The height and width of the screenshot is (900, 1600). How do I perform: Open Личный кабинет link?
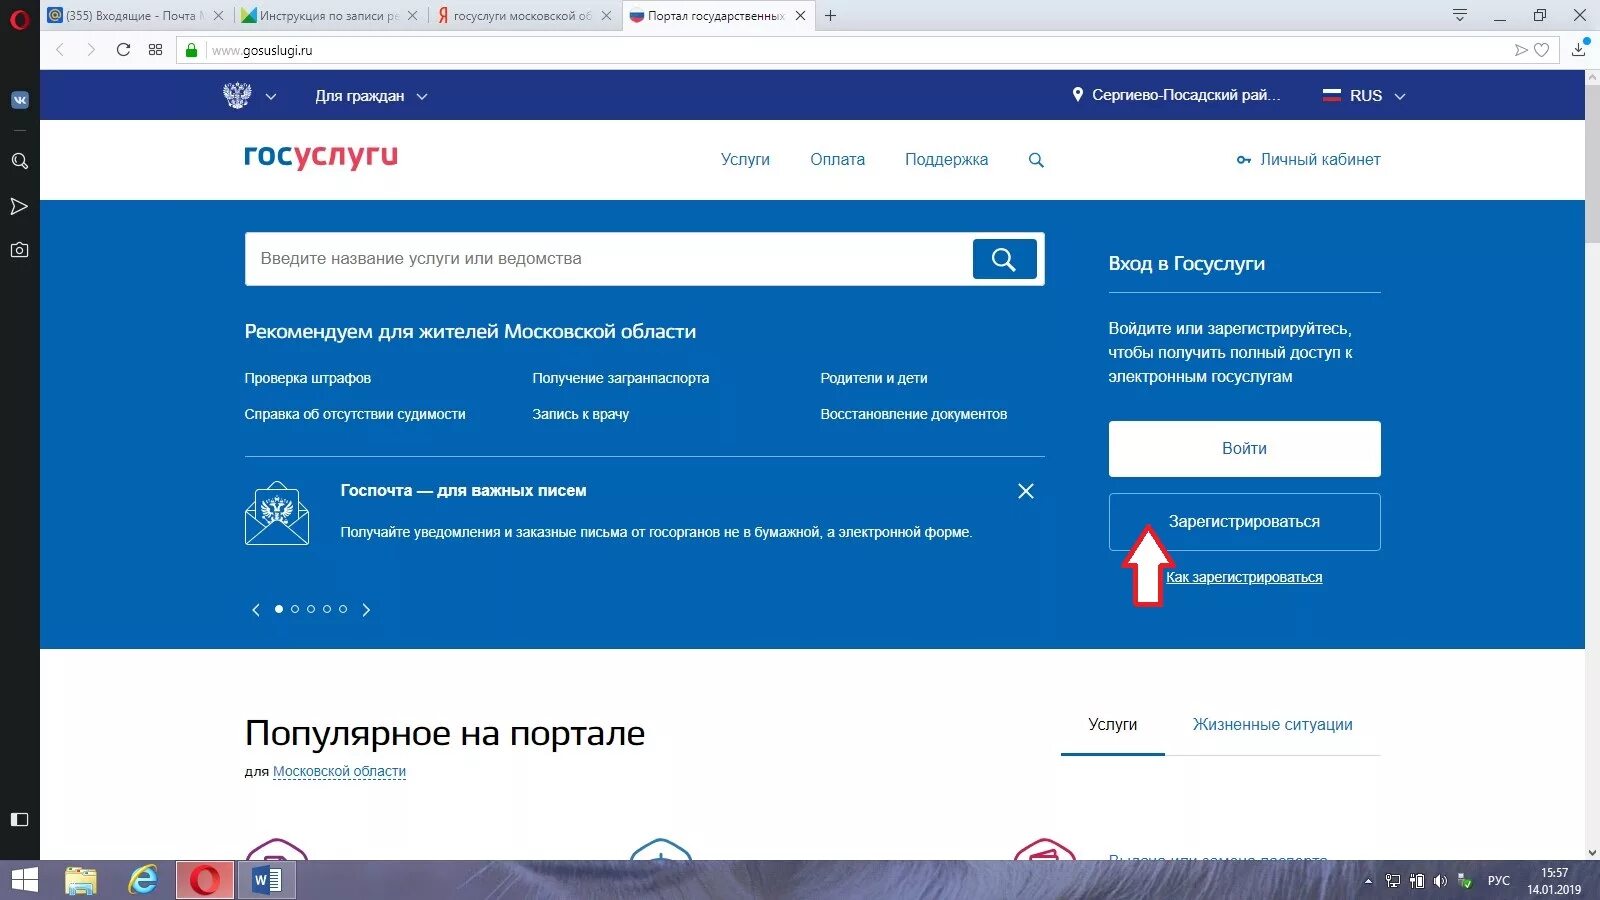1308,160
